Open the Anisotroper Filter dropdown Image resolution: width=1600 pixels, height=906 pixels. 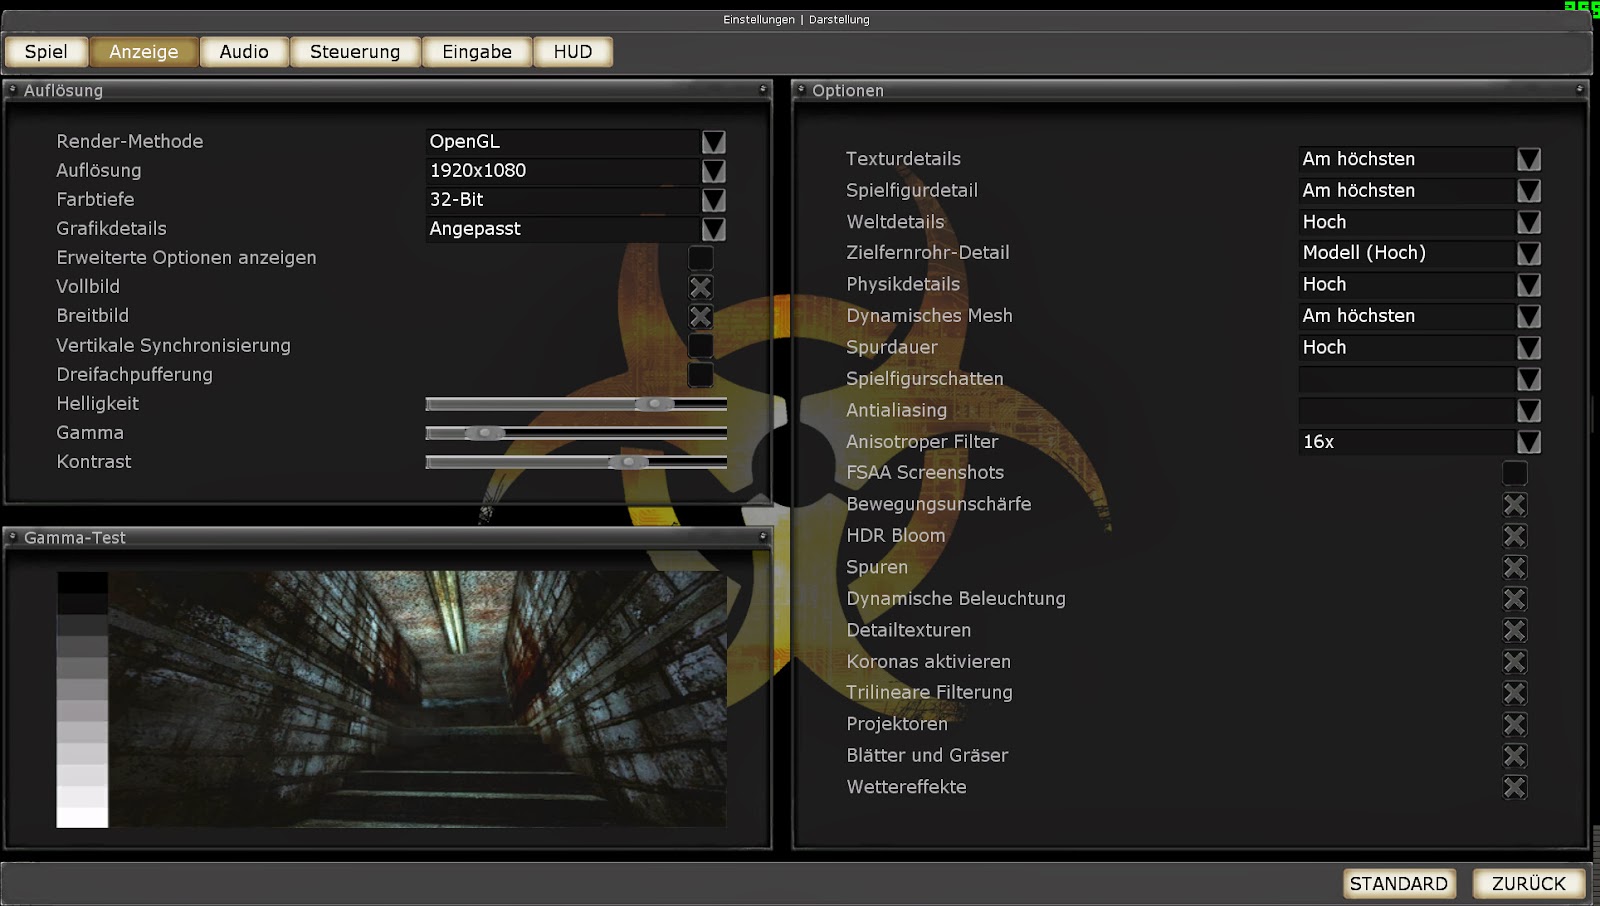pos(1527,442)
